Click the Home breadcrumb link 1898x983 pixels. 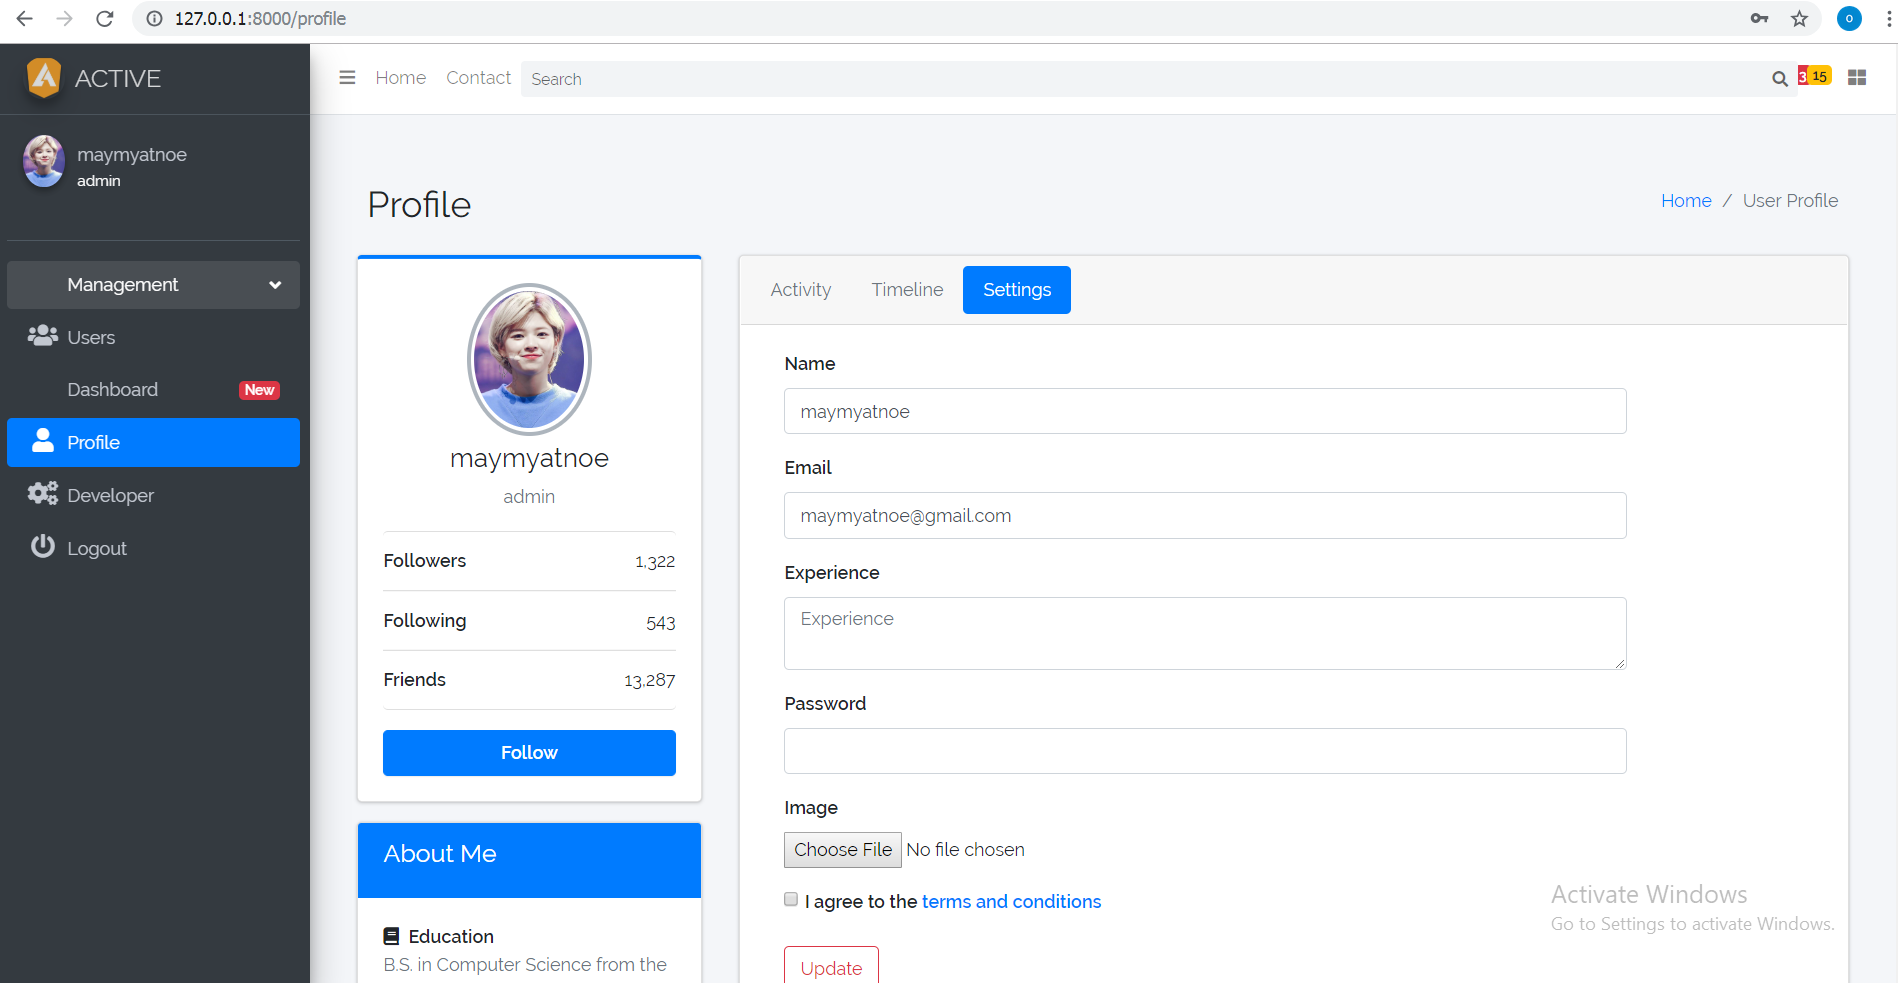(1686, 201)
